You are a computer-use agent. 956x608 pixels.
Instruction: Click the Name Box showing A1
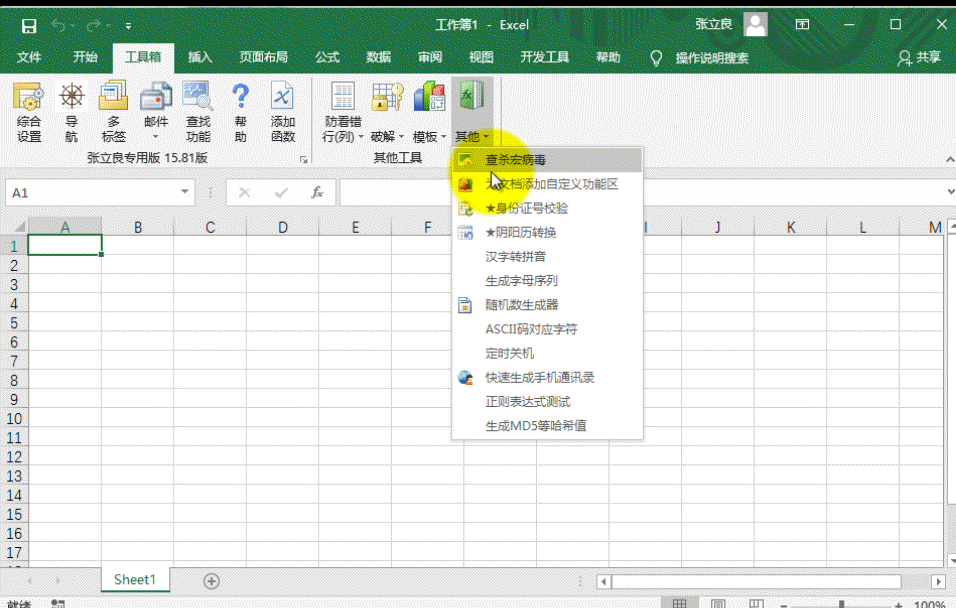coord(90,193)
